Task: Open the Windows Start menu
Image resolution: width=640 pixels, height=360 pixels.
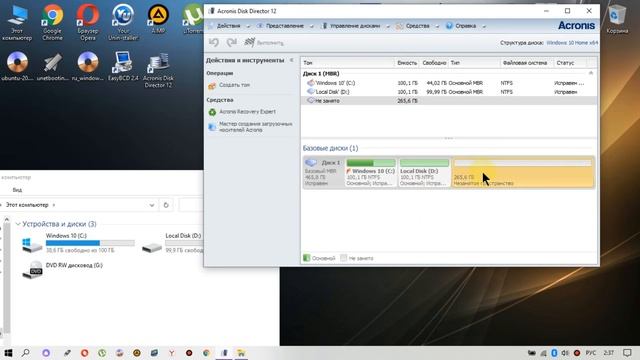Action: [x=8, y=353]
